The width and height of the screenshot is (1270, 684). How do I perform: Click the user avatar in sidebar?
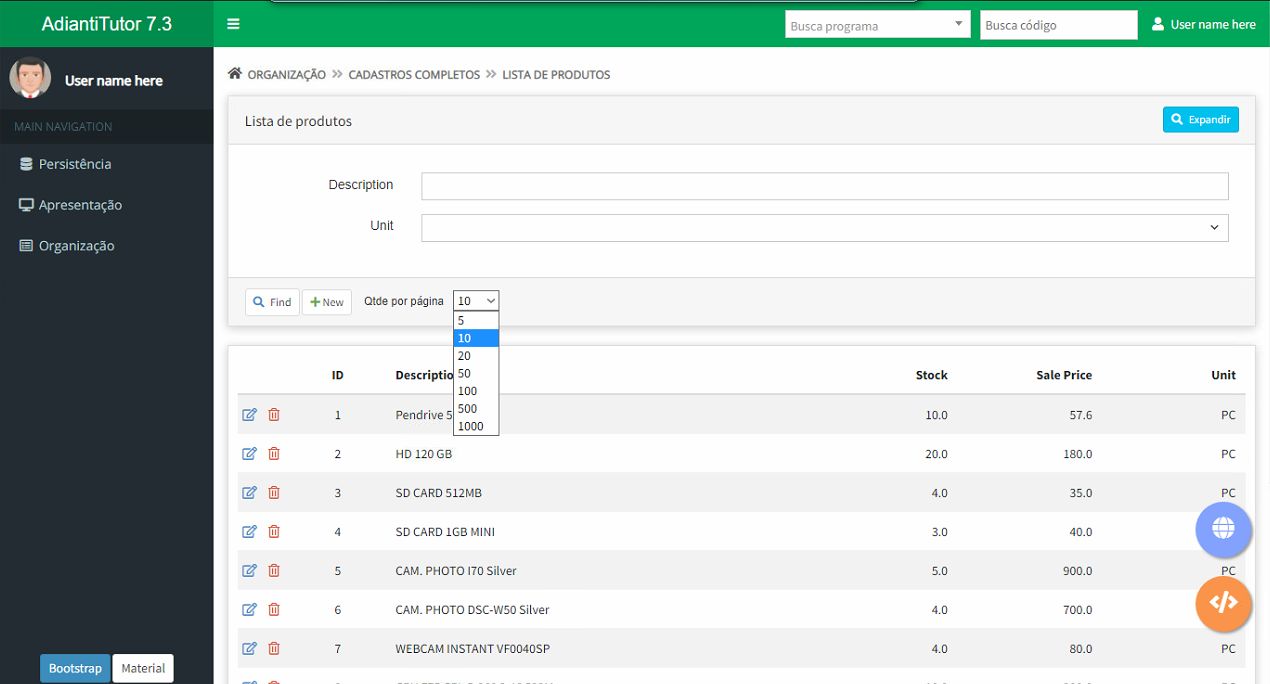click(x=30, y=78)
